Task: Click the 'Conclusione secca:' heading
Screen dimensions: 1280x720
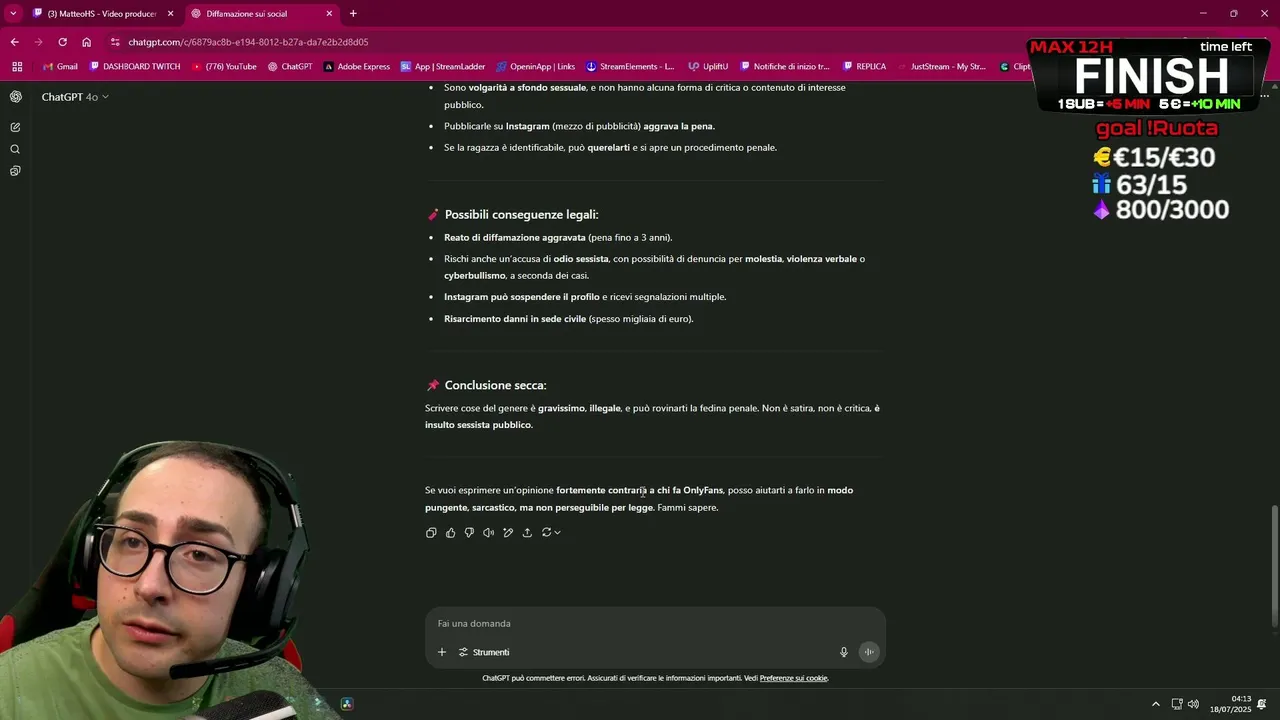Action: coord(495,386)
